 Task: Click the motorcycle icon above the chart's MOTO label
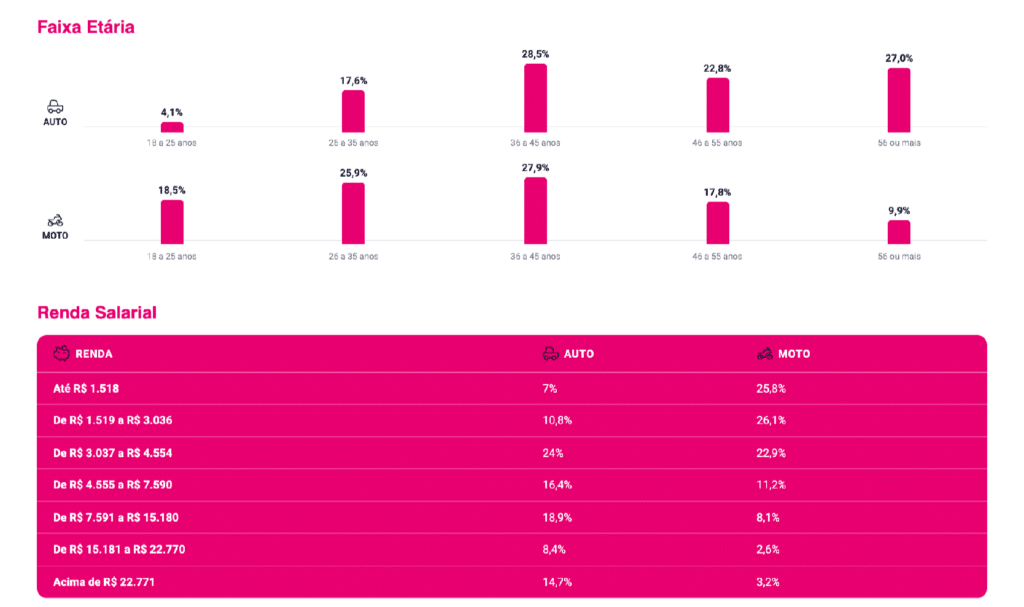(55, 221)
